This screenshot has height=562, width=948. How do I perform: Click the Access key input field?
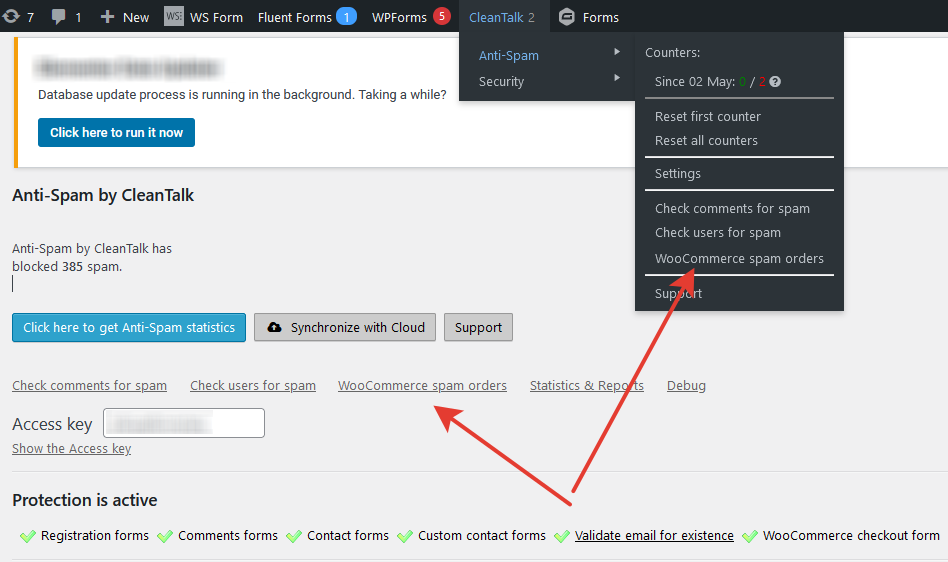click(184, 423)
